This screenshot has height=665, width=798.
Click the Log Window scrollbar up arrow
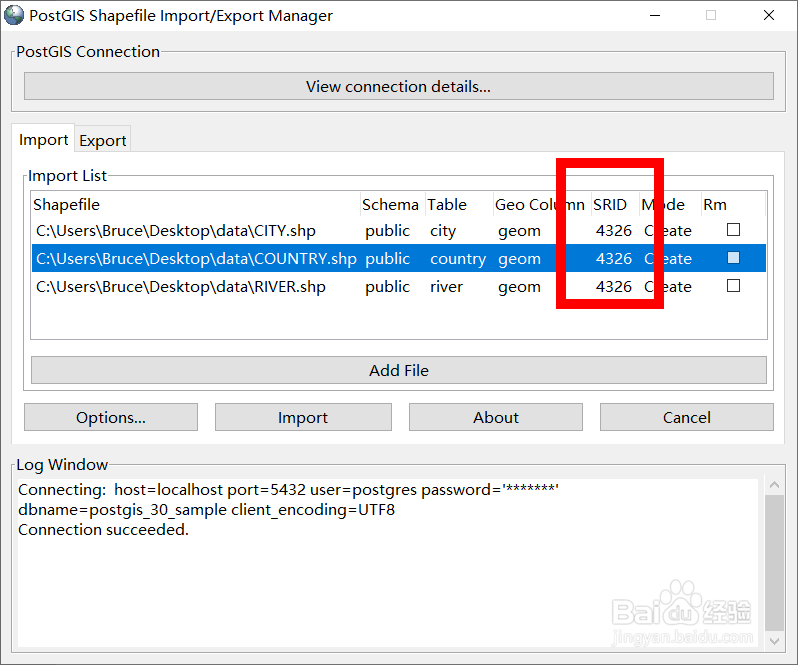(x=774, y=485)
